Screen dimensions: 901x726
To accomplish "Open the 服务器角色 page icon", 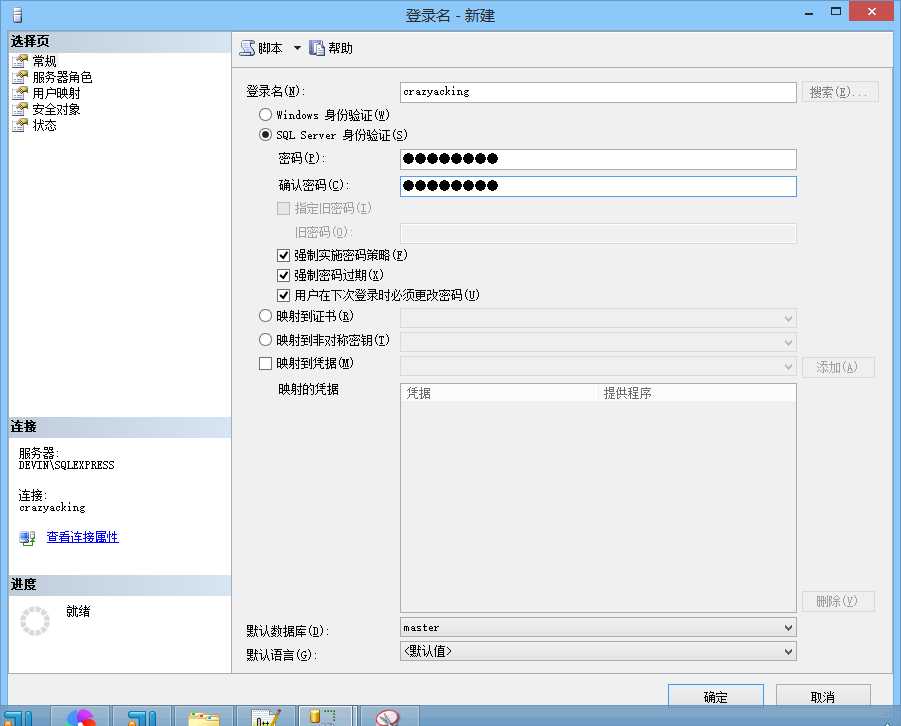I will [20, 77].
